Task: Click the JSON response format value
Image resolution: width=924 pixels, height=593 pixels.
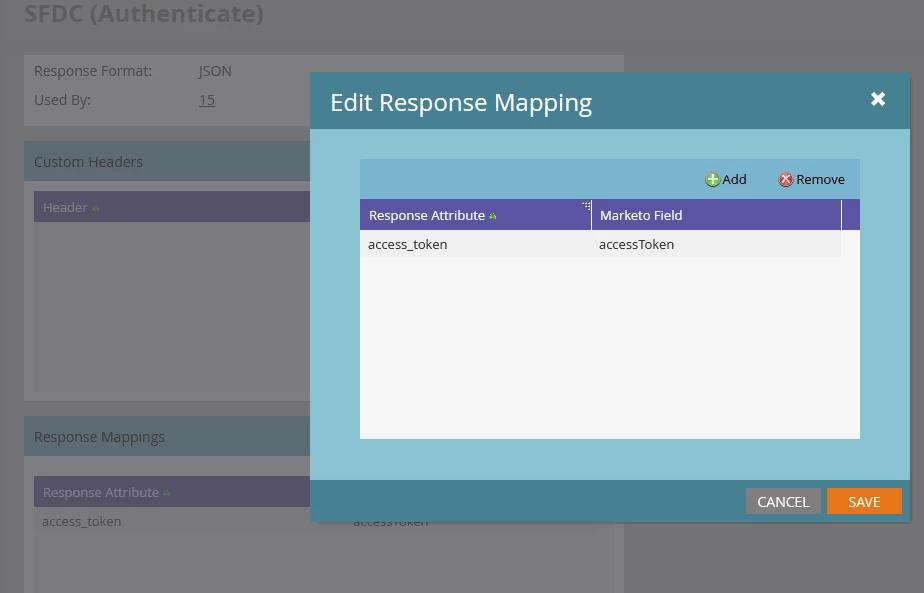Action: point(215,71)
